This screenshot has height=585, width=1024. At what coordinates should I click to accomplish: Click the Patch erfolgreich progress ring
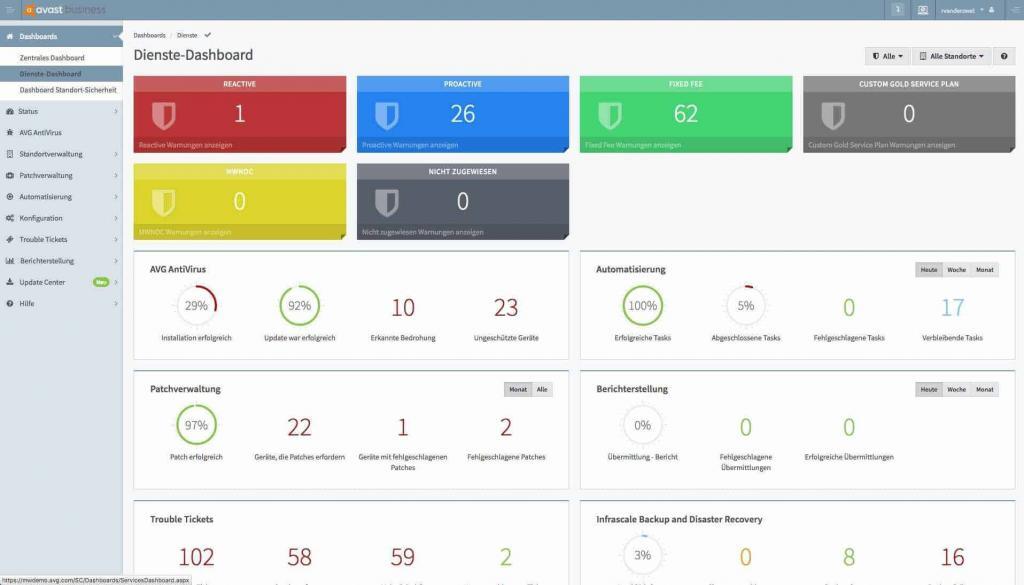(x=196, y=424)
